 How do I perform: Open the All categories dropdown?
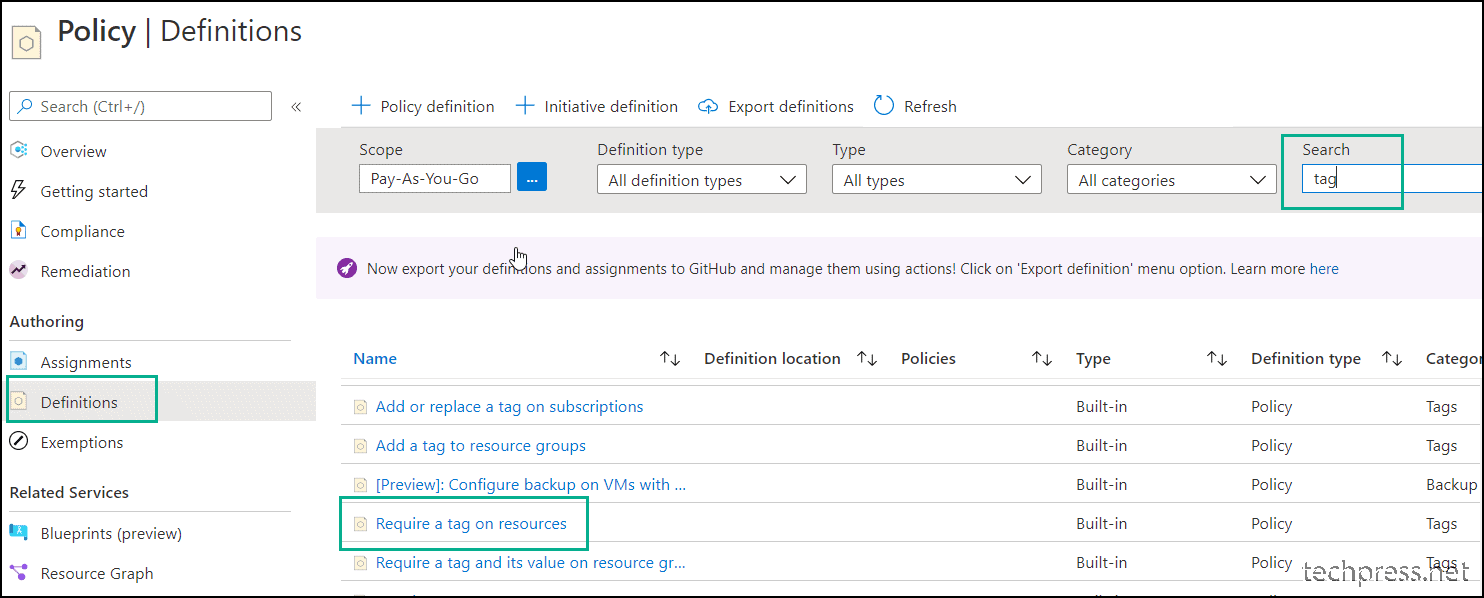[1171, 180]
